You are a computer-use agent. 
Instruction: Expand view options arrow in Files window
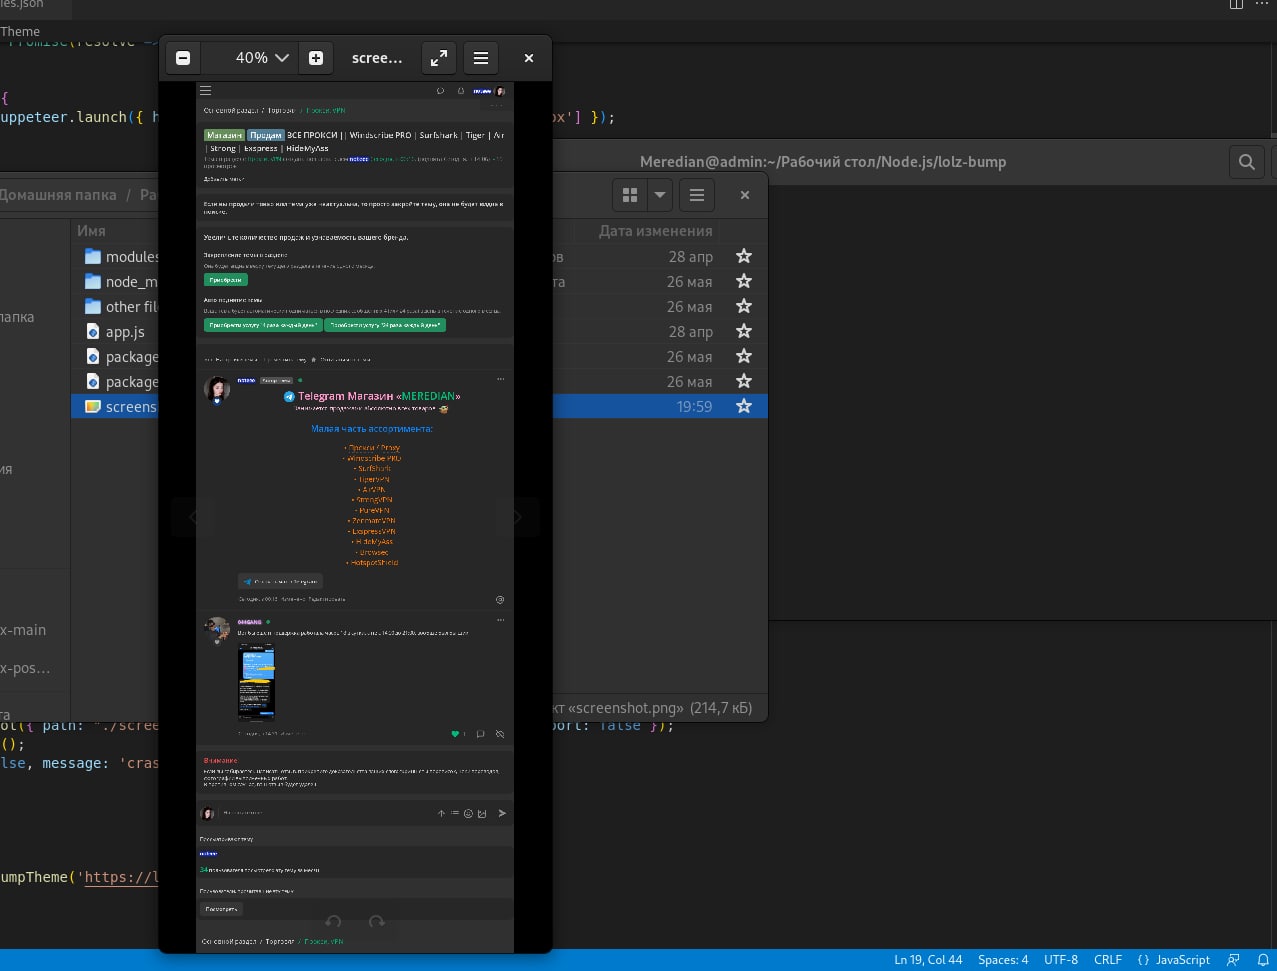click(x=659, y=195)
